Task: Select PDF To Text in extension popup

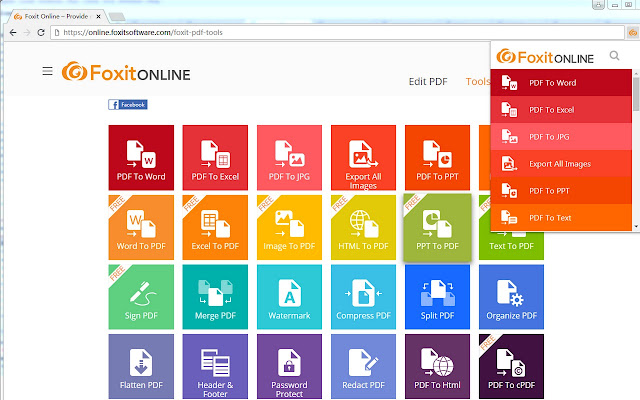Action: pos(561,217)
